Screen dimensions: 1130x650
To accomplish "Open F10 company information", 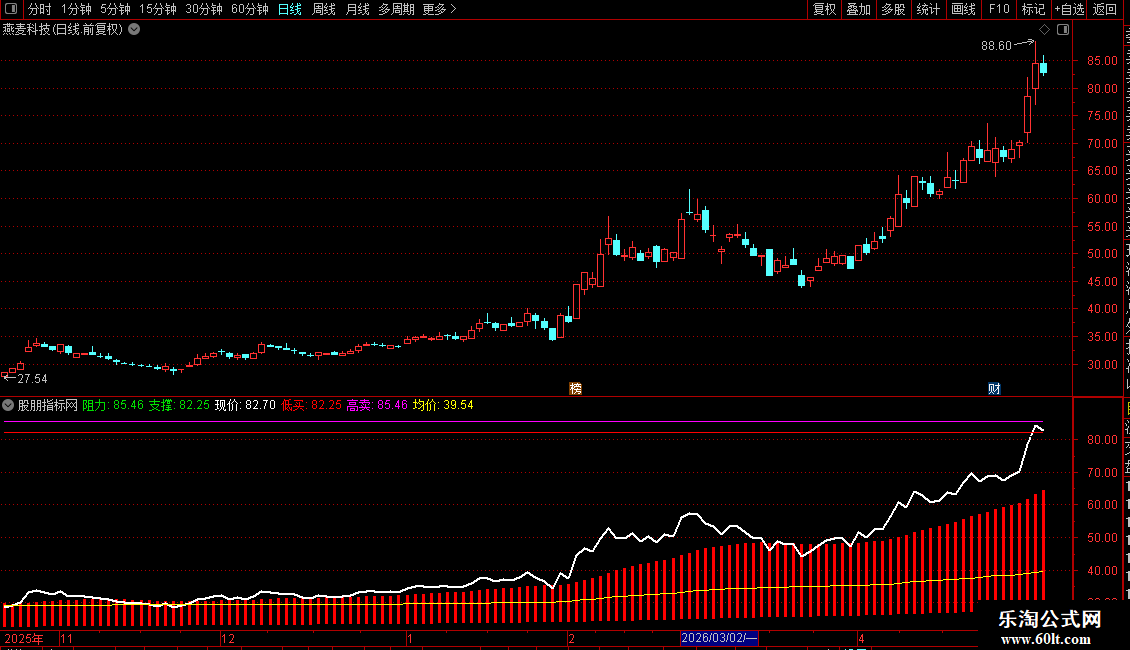I will tap(999, 9).
